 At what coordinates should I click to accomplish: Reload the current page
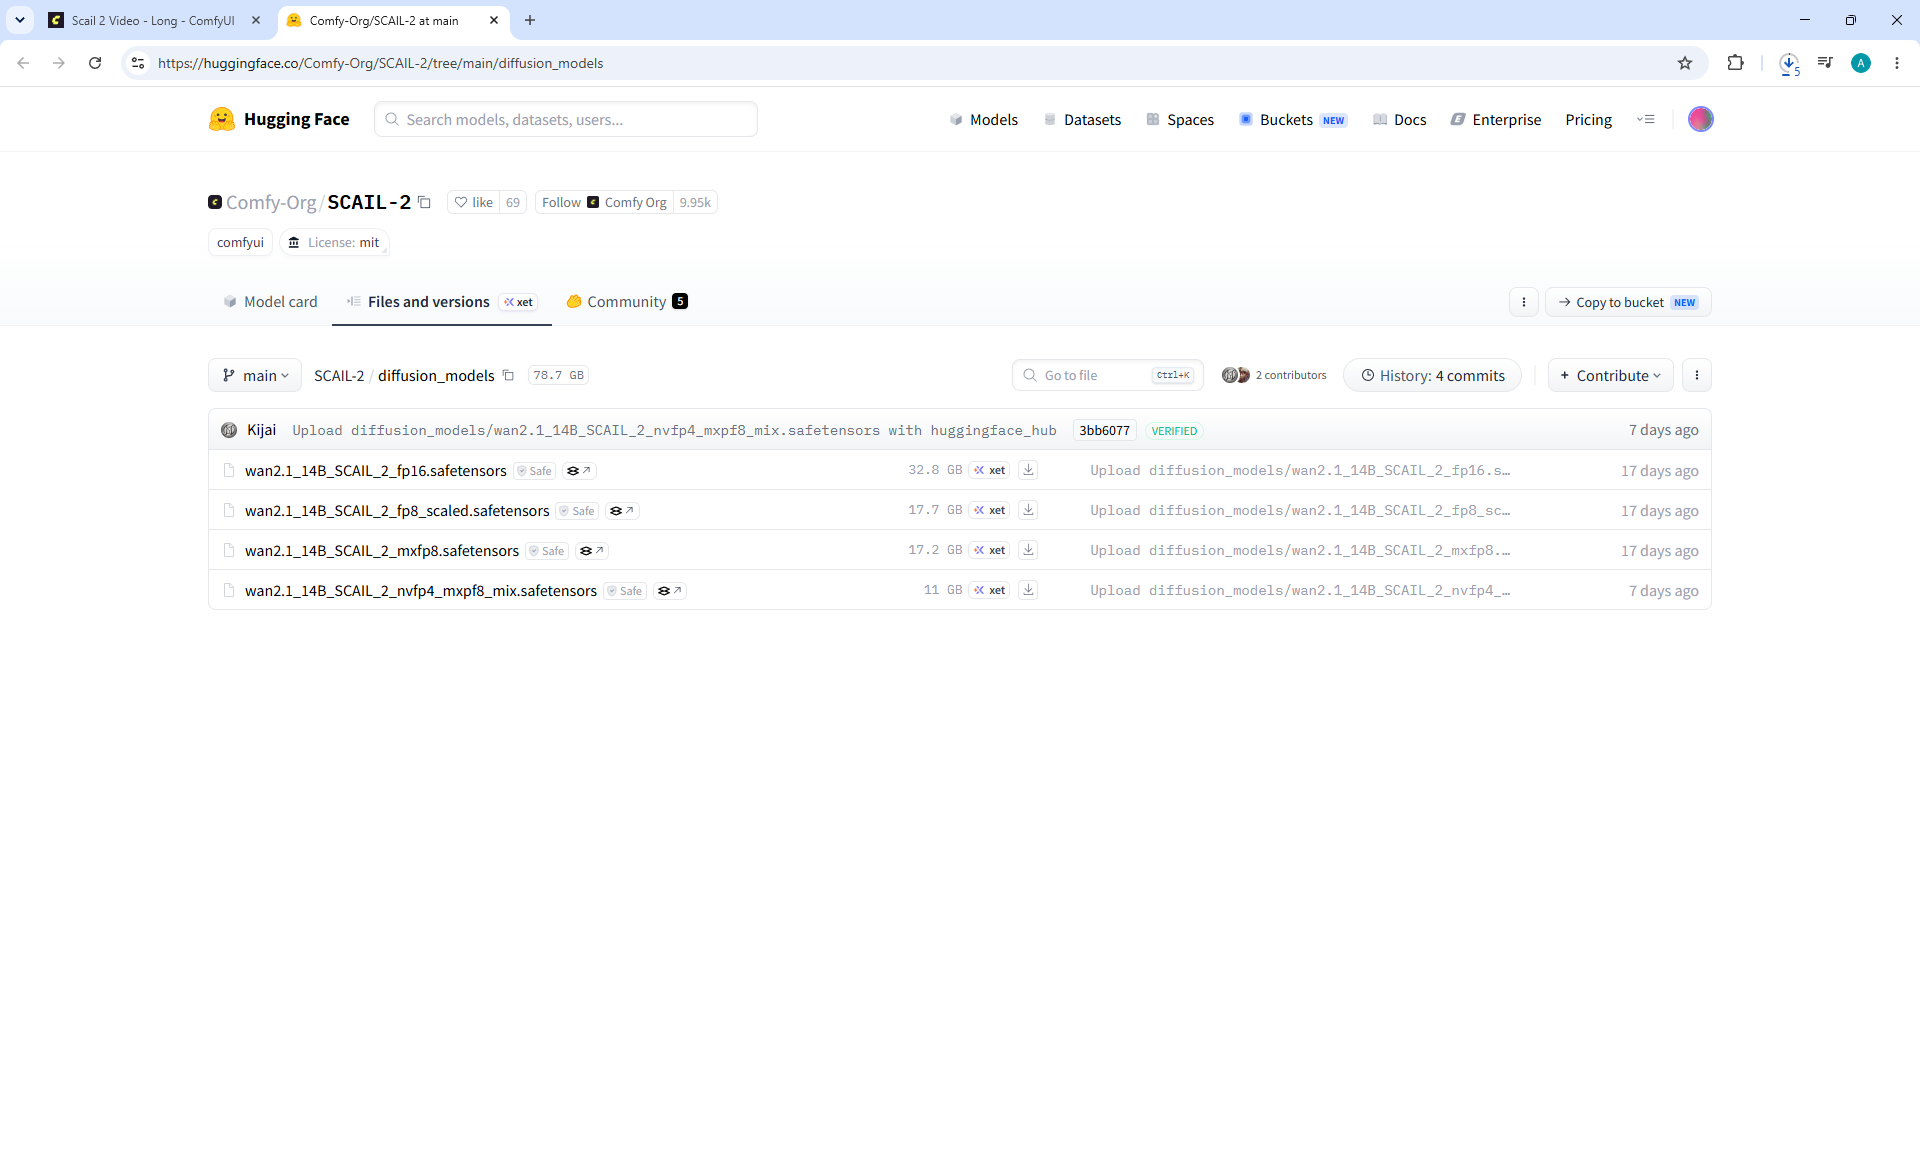click(x=95, y=63)
